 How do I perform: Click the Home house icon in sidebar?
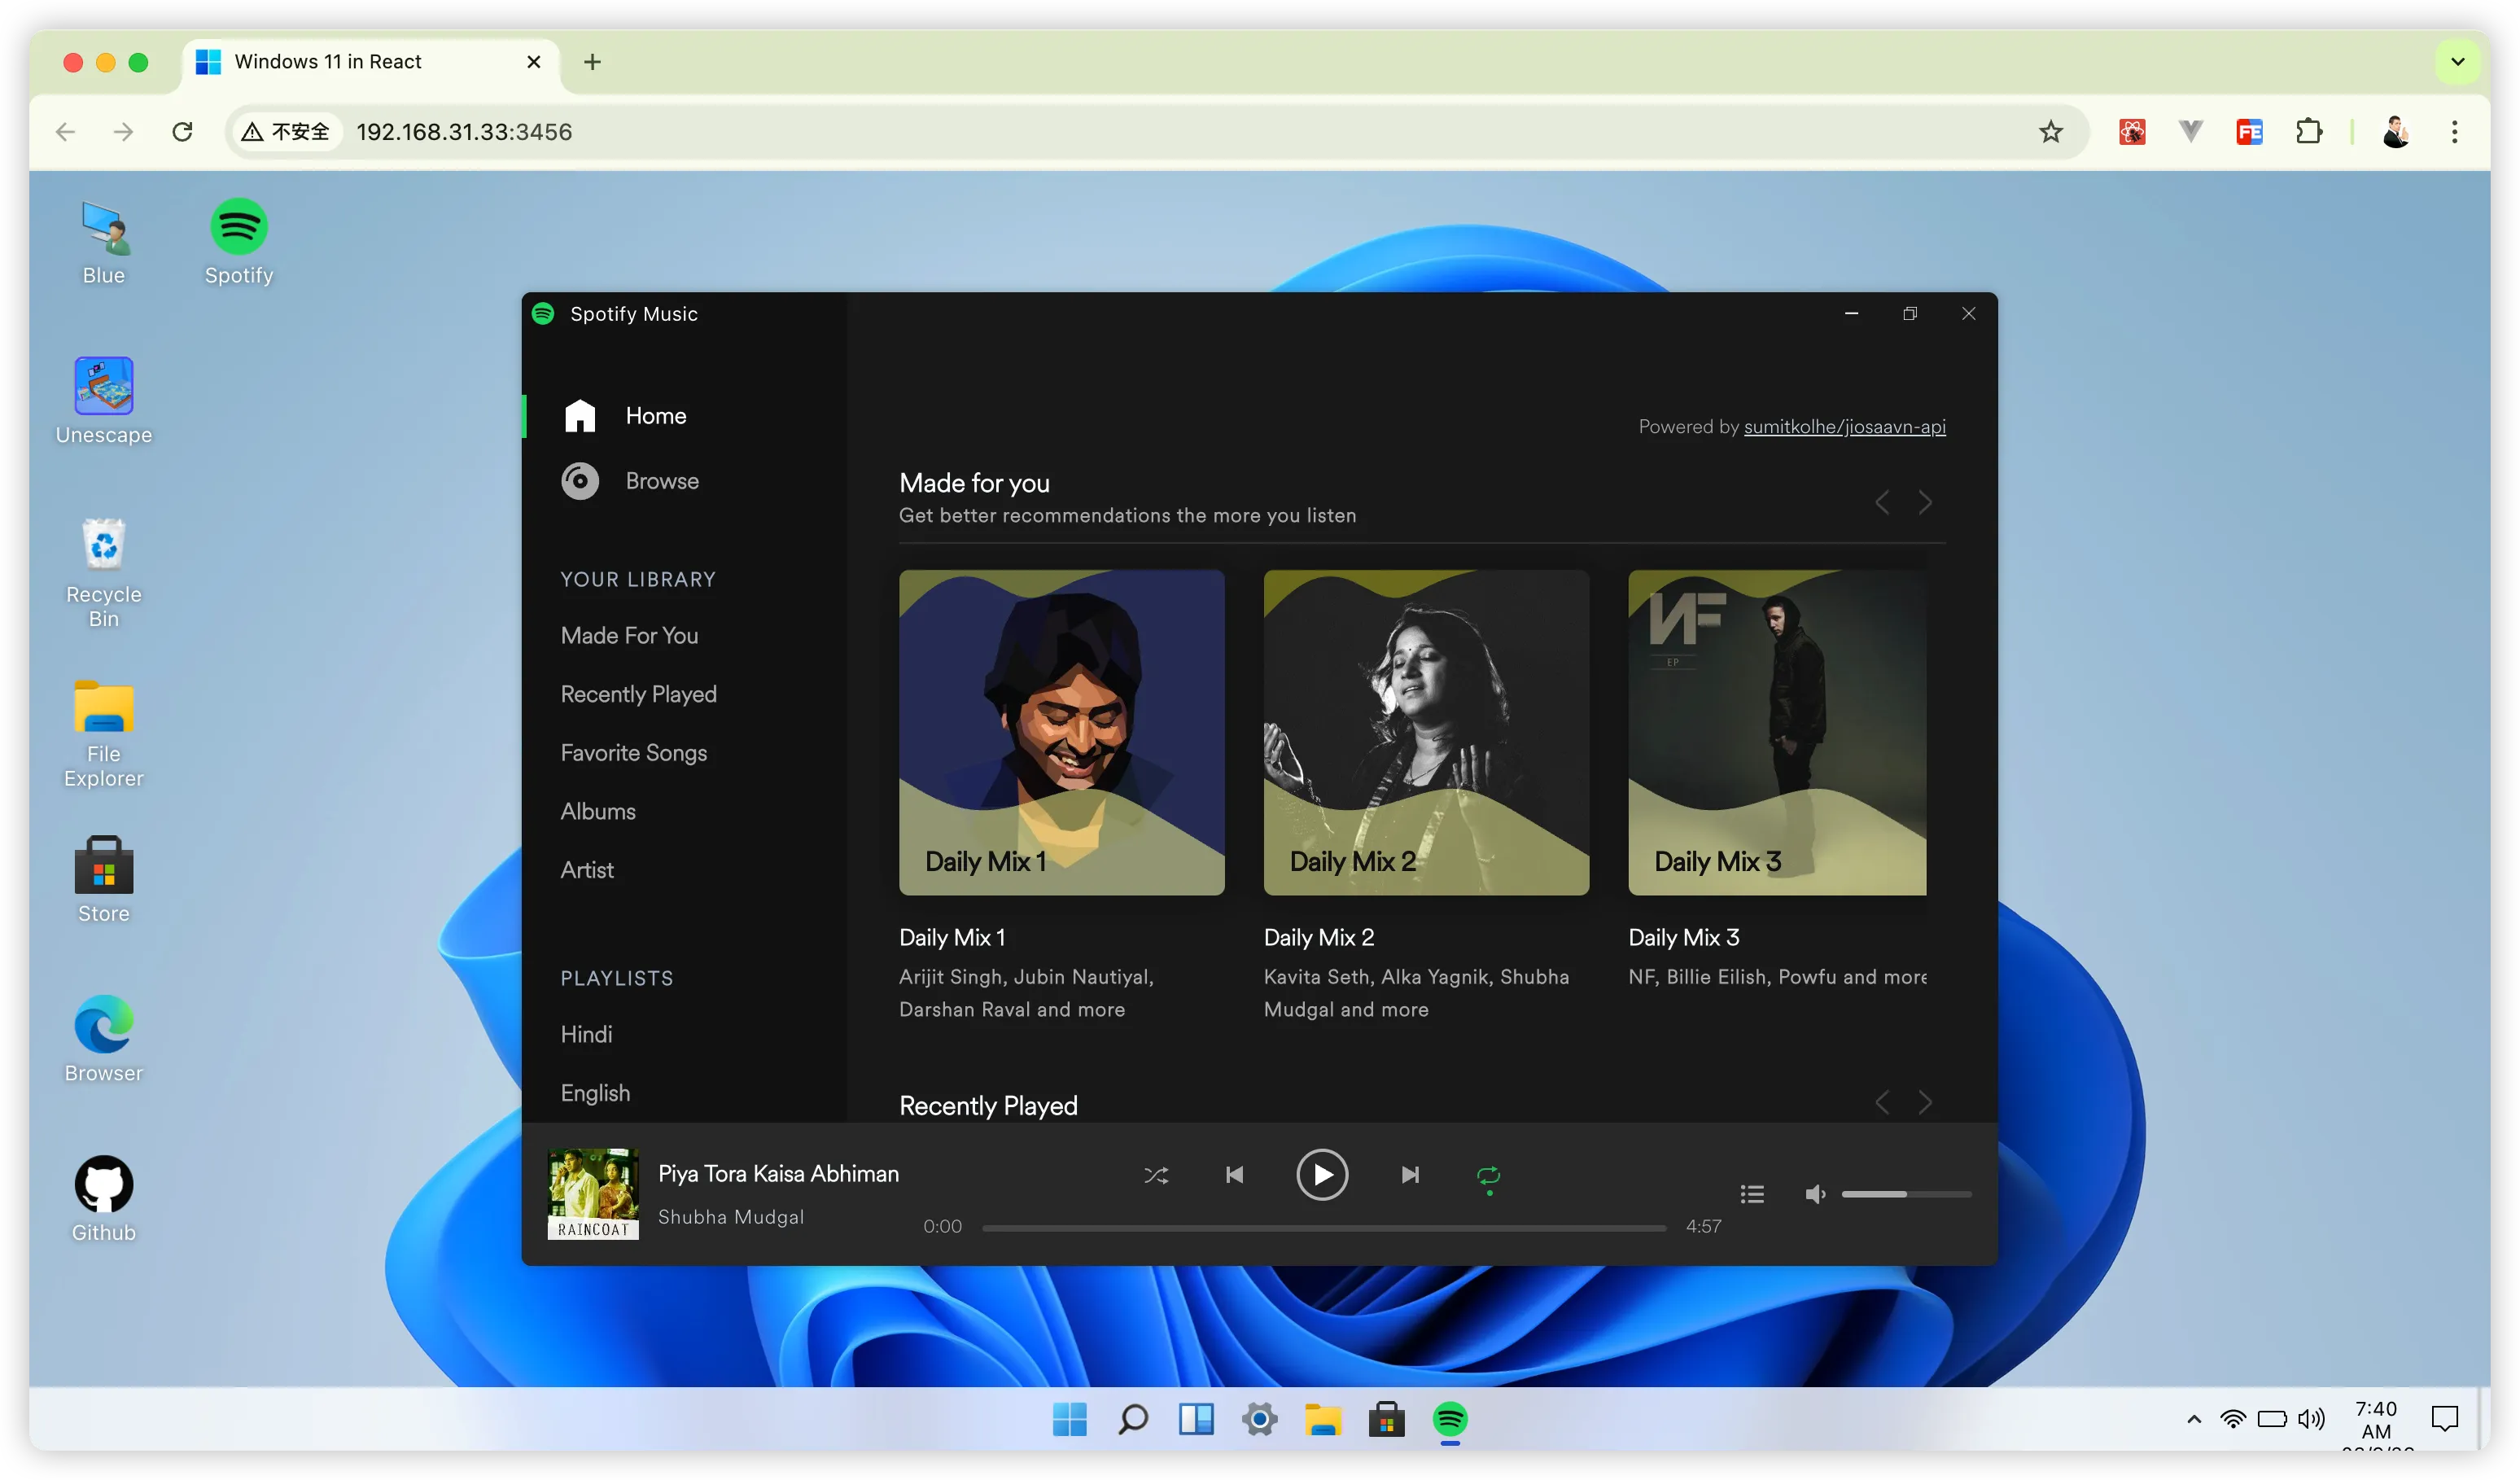[580, 416]
